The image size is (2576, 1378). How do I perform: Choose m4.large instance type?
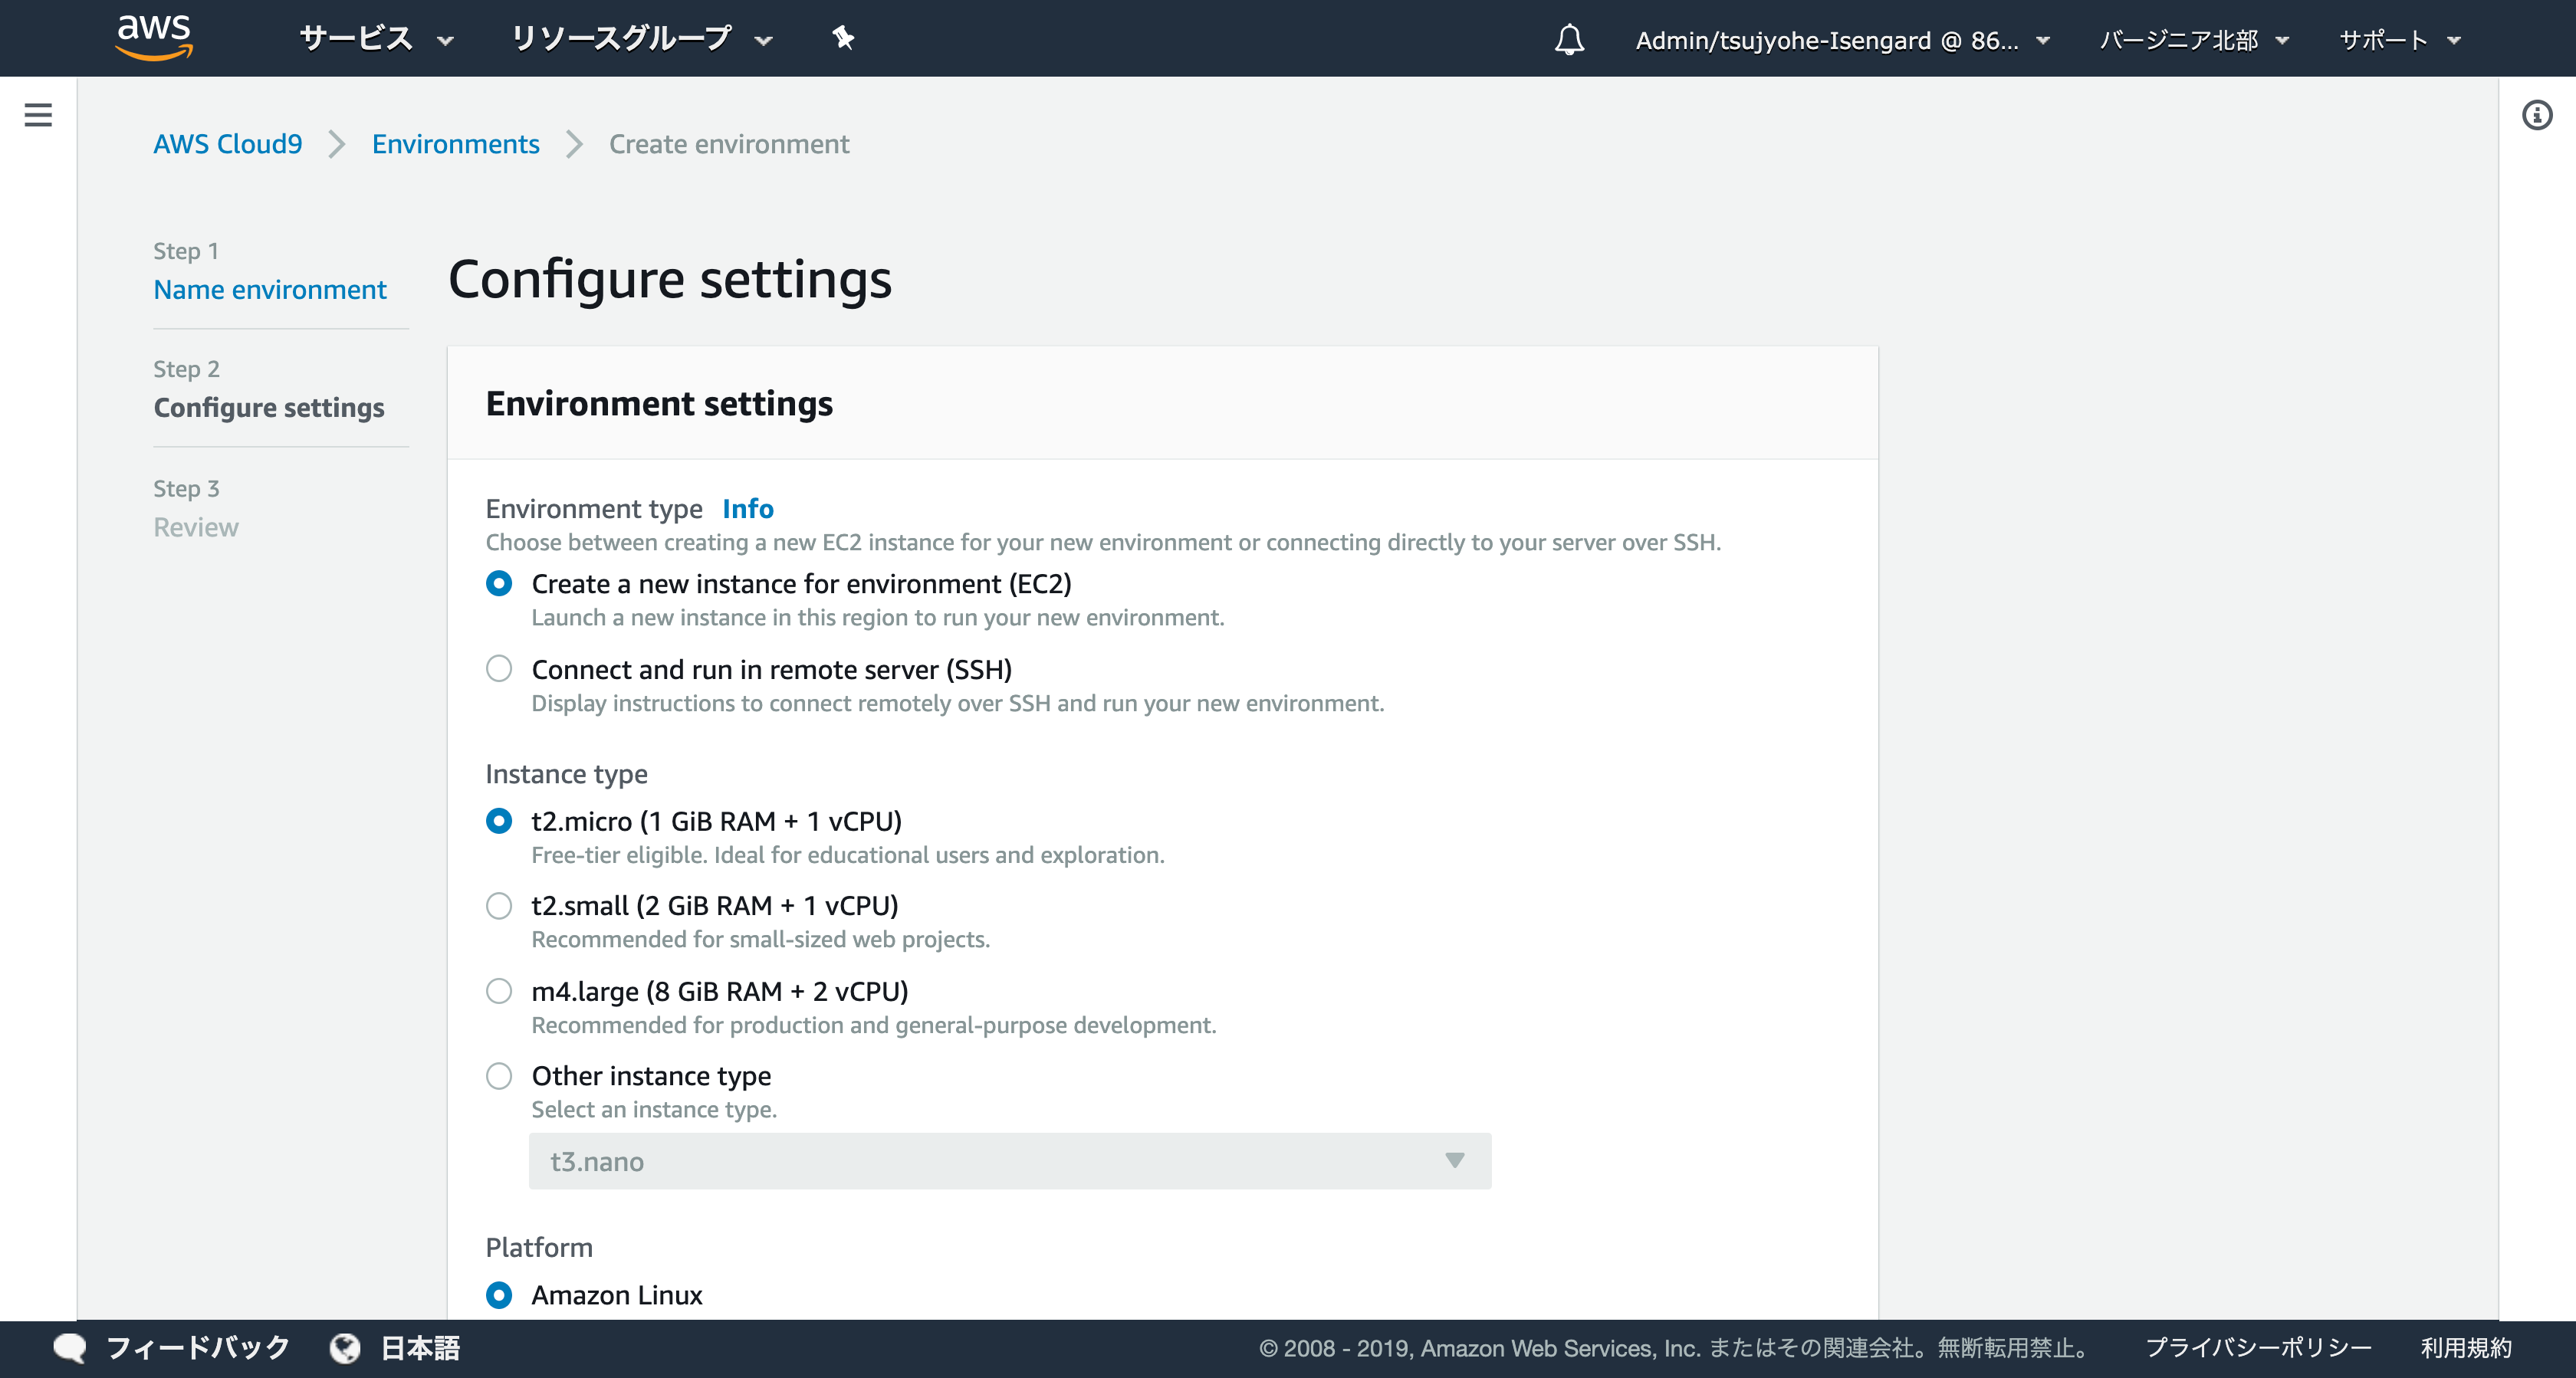tap(499, 991)
